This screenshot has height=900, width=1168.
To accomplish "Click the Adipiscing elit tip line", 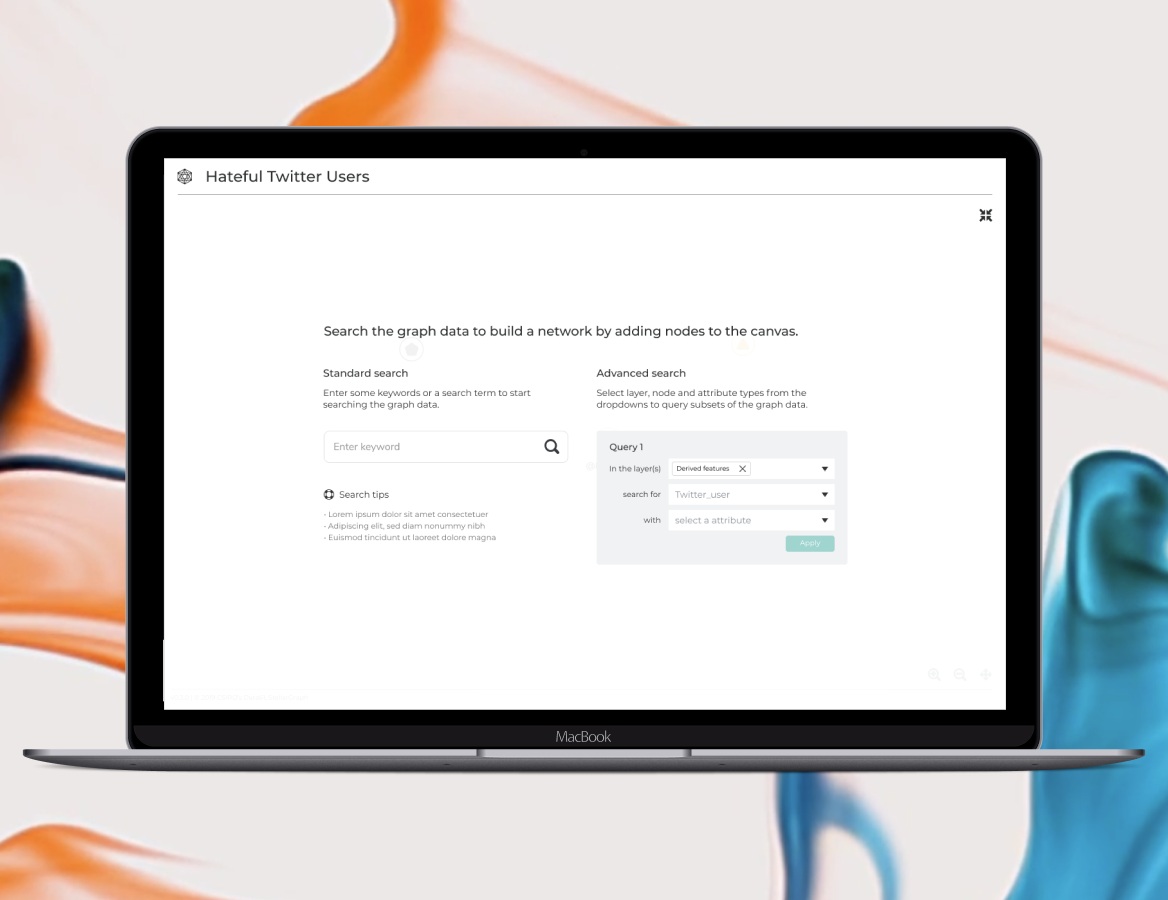I will tap(404, 526).
